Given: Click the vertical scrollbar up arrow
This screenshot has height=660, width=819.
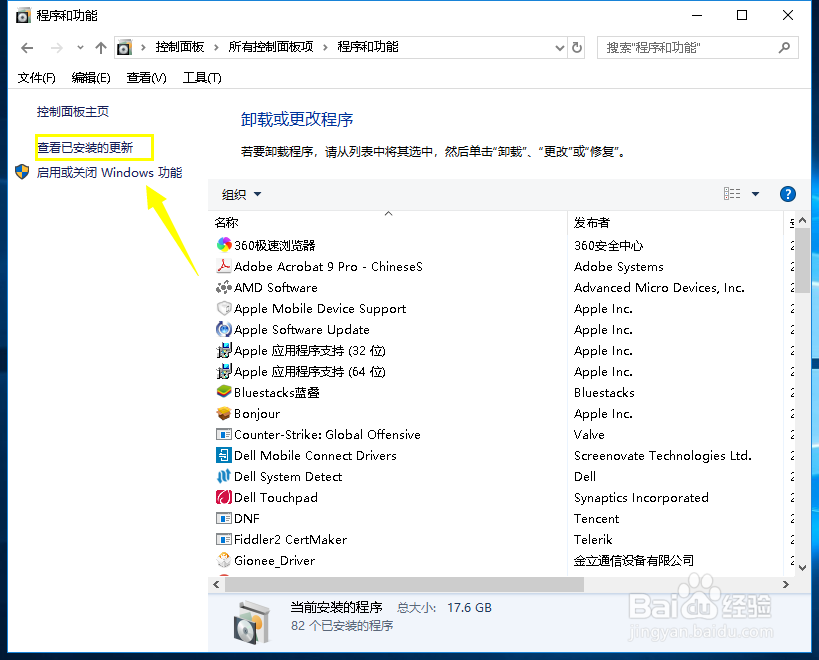Looking at the screenshot, I should click(803, 221).
